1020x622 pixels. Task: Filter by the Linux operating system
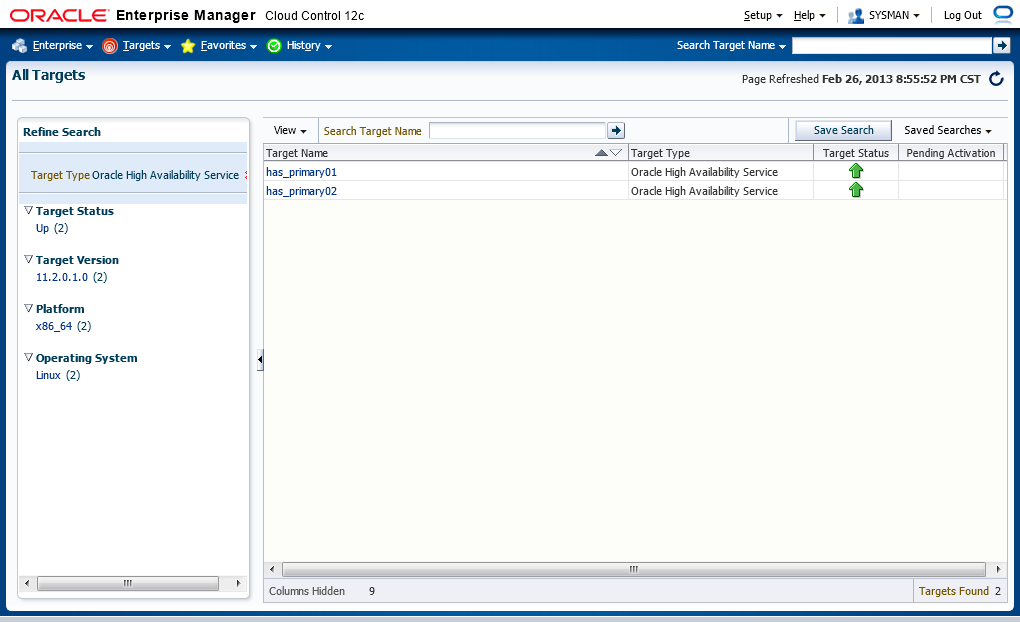[x=48, y=375]
